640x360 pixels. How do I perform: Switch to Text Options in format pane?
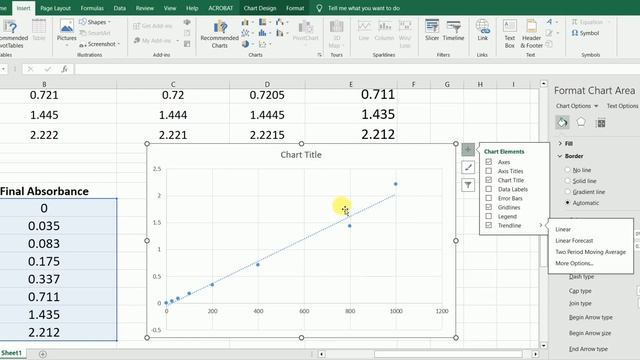click(622, 106)
